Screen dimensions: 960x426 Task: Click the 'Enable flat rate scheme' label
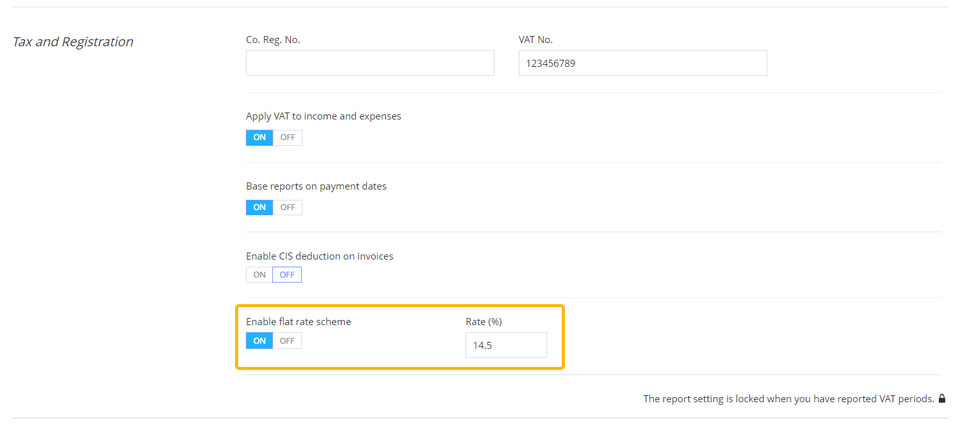pos(298,322)
